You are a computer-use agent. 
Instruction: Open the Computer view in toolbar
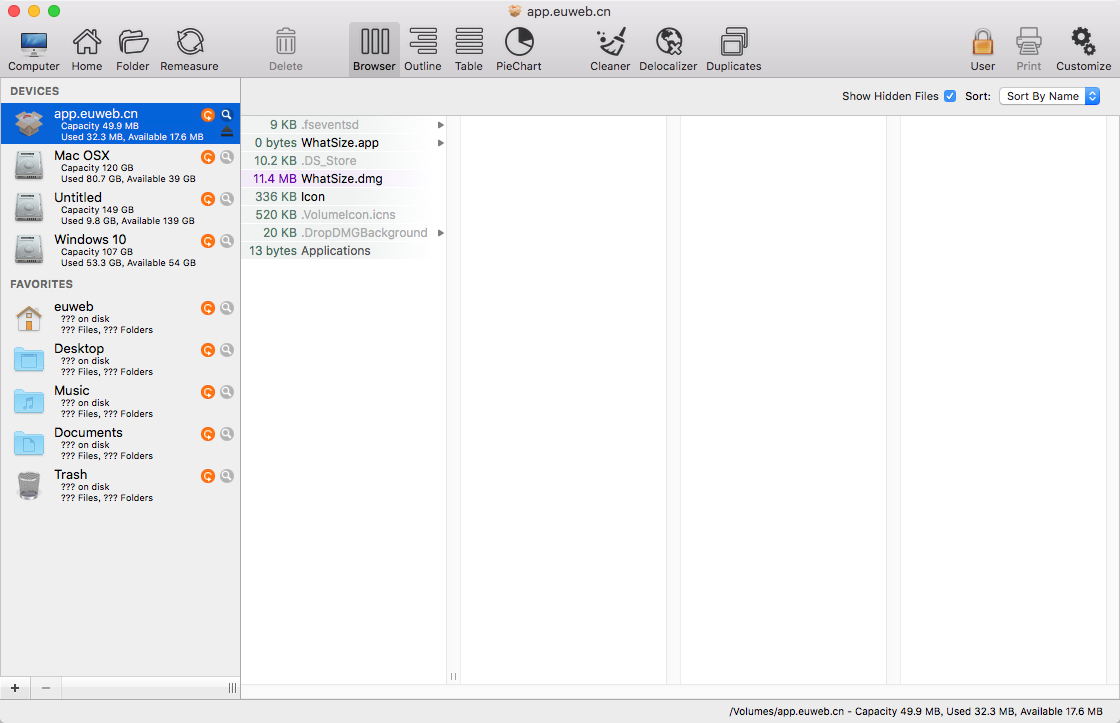tap(34, 50)
